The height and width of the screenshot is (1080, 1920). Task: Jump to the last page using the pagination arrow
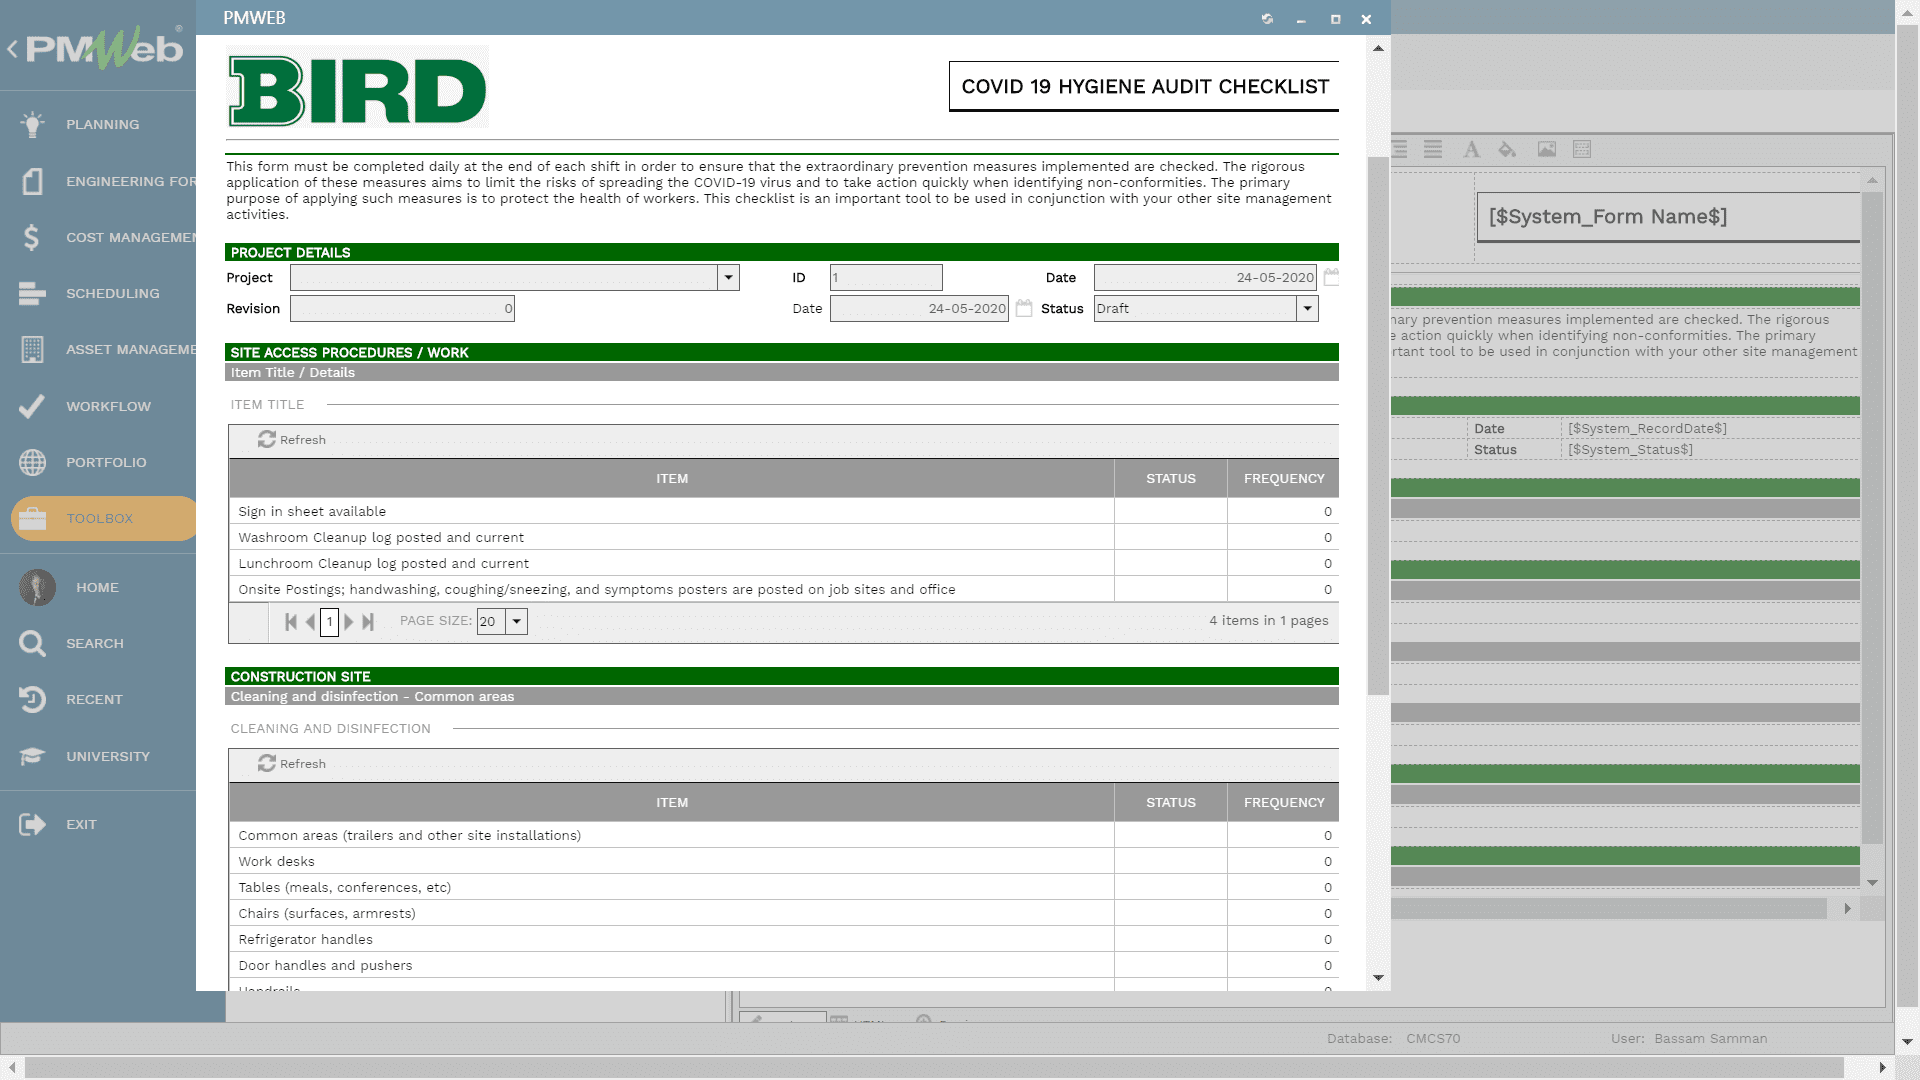click(368, 621)
